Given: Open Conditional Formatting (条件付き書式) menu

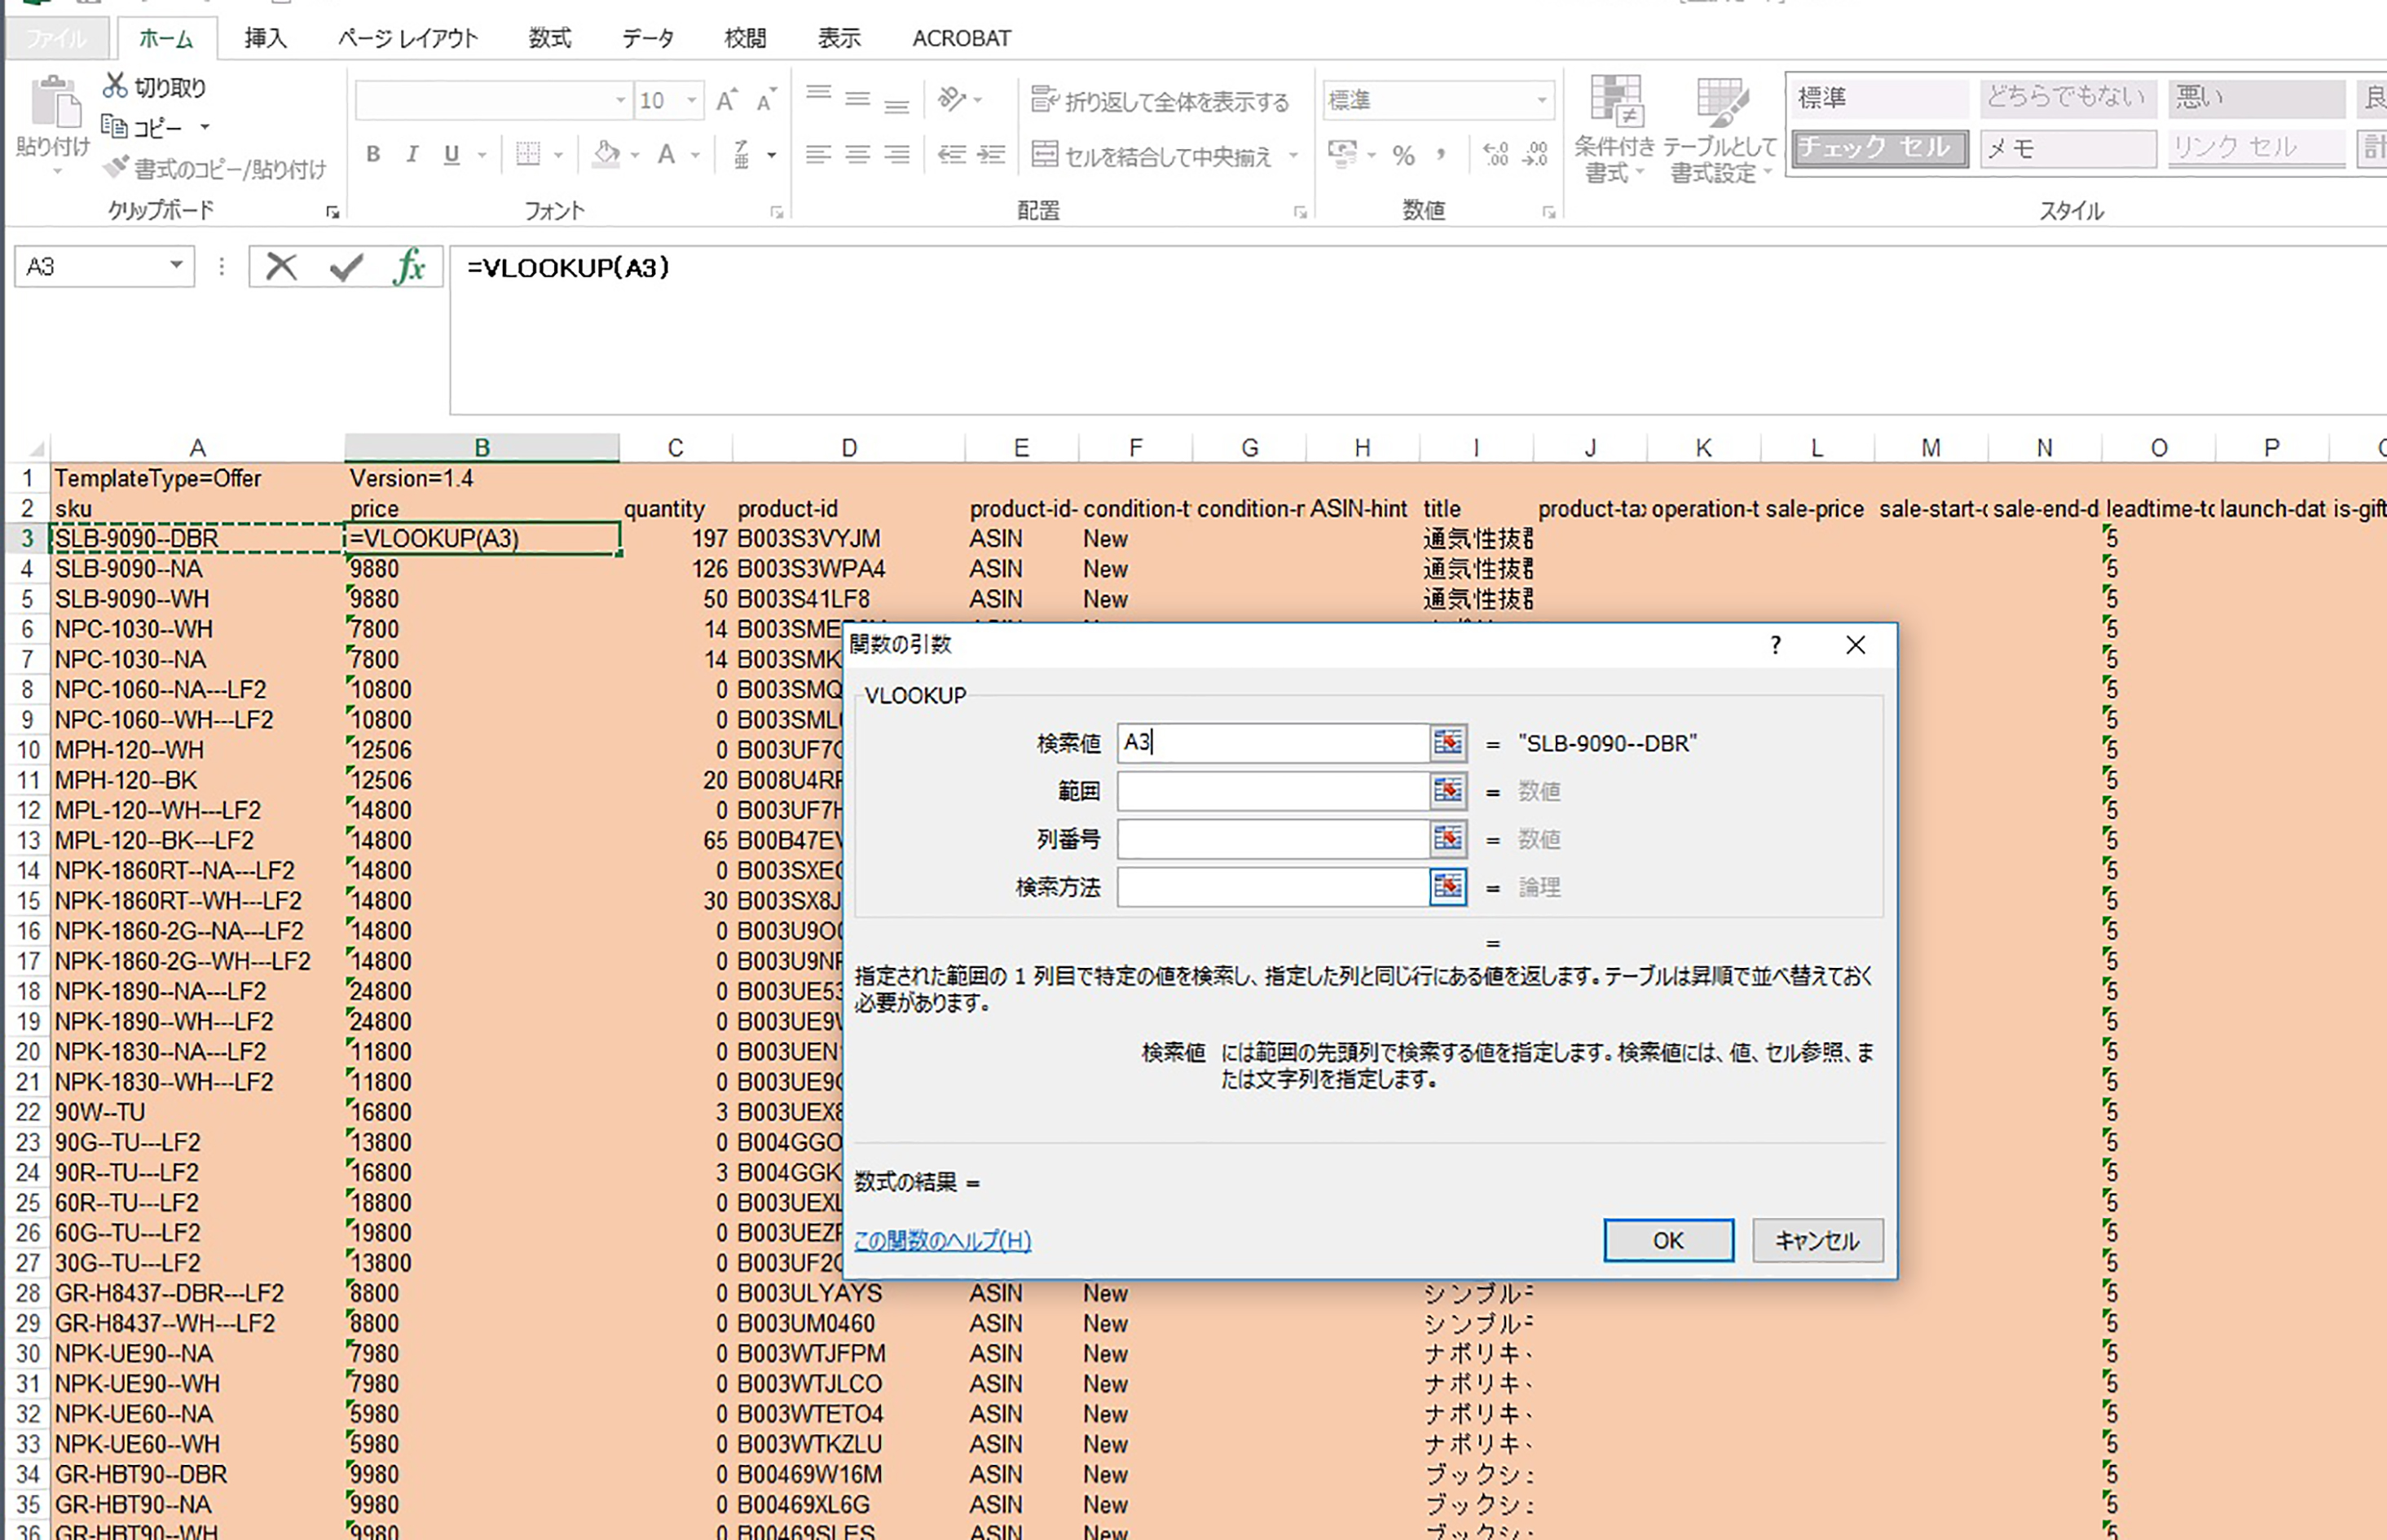Looking at the screenshot, I should pos(1614,129).
